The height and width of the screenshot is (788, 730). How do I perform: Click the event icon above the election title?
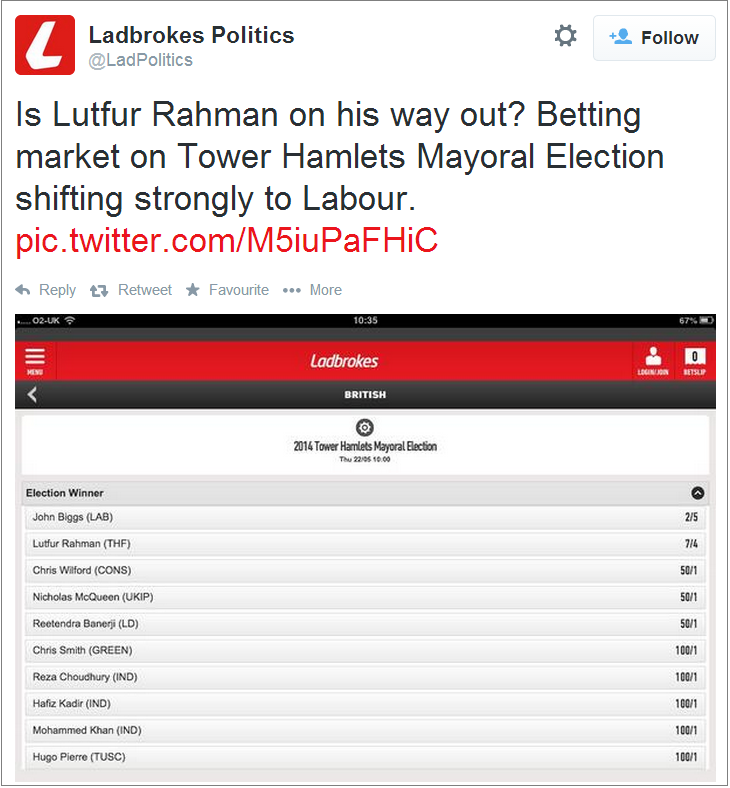point(365,428)
